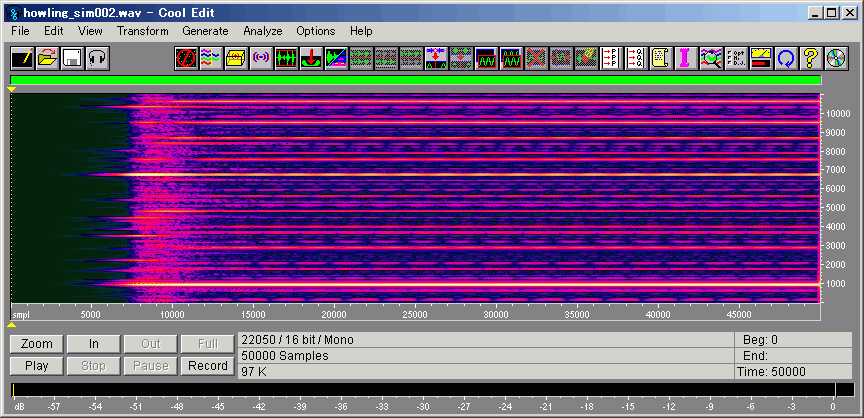Click the End: field
864x418 pixels.
[793, 356]
